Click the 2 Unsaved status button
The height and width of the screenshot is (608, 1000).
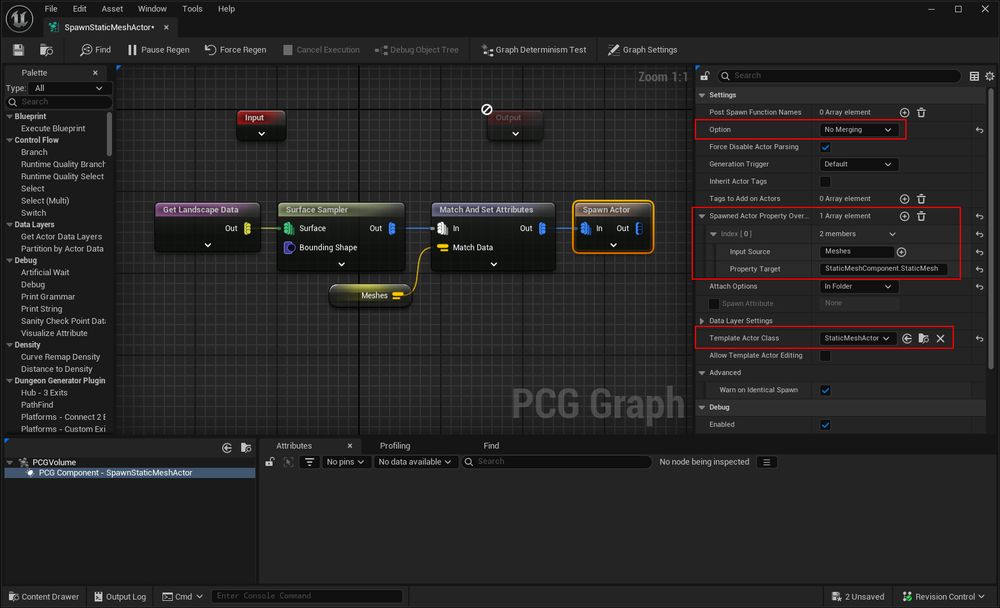coord(858,597)
